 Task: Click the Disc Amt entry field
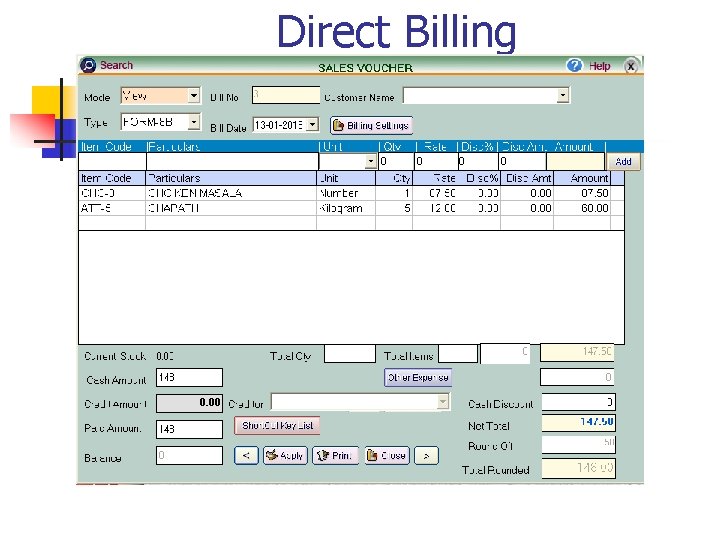coord(522,161)
